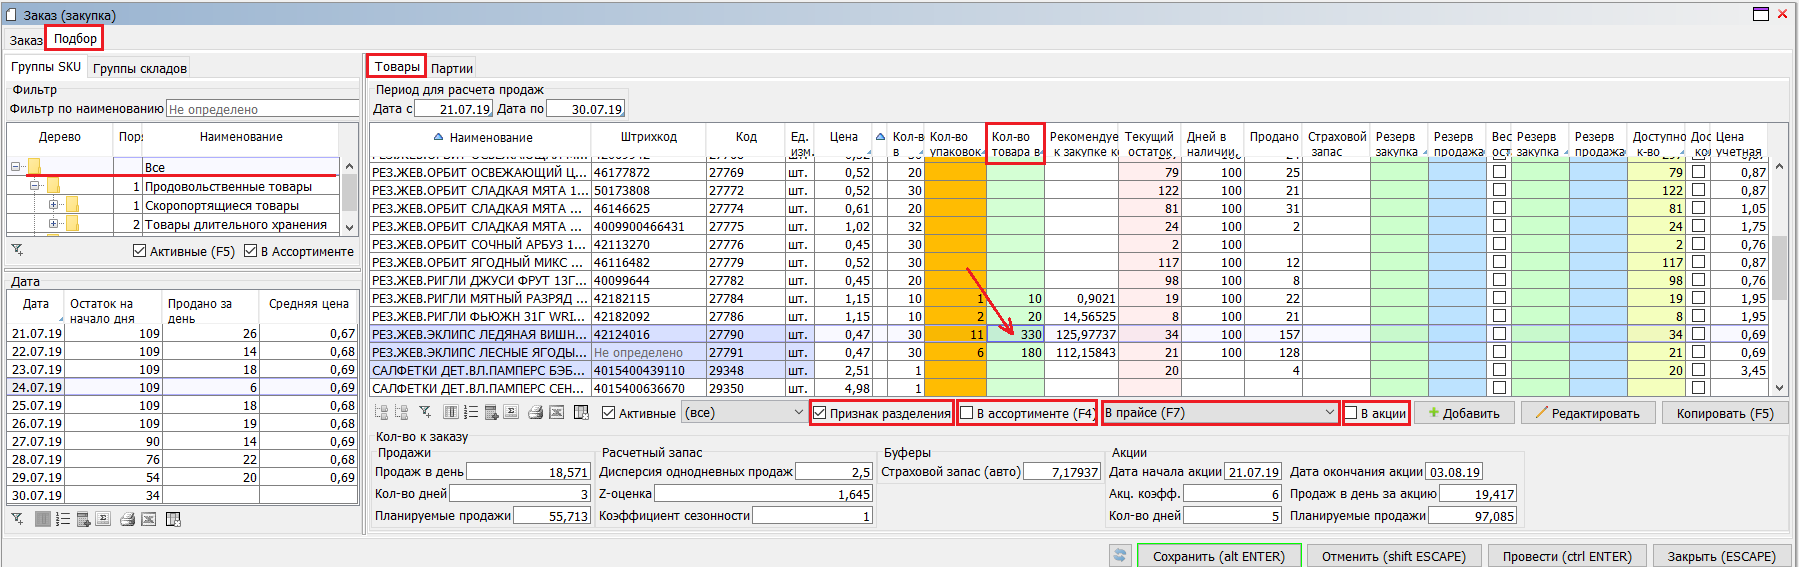1799x567 pixels.
Task: Click the products table vertical scrollbar
Action: click(1779, 270)
